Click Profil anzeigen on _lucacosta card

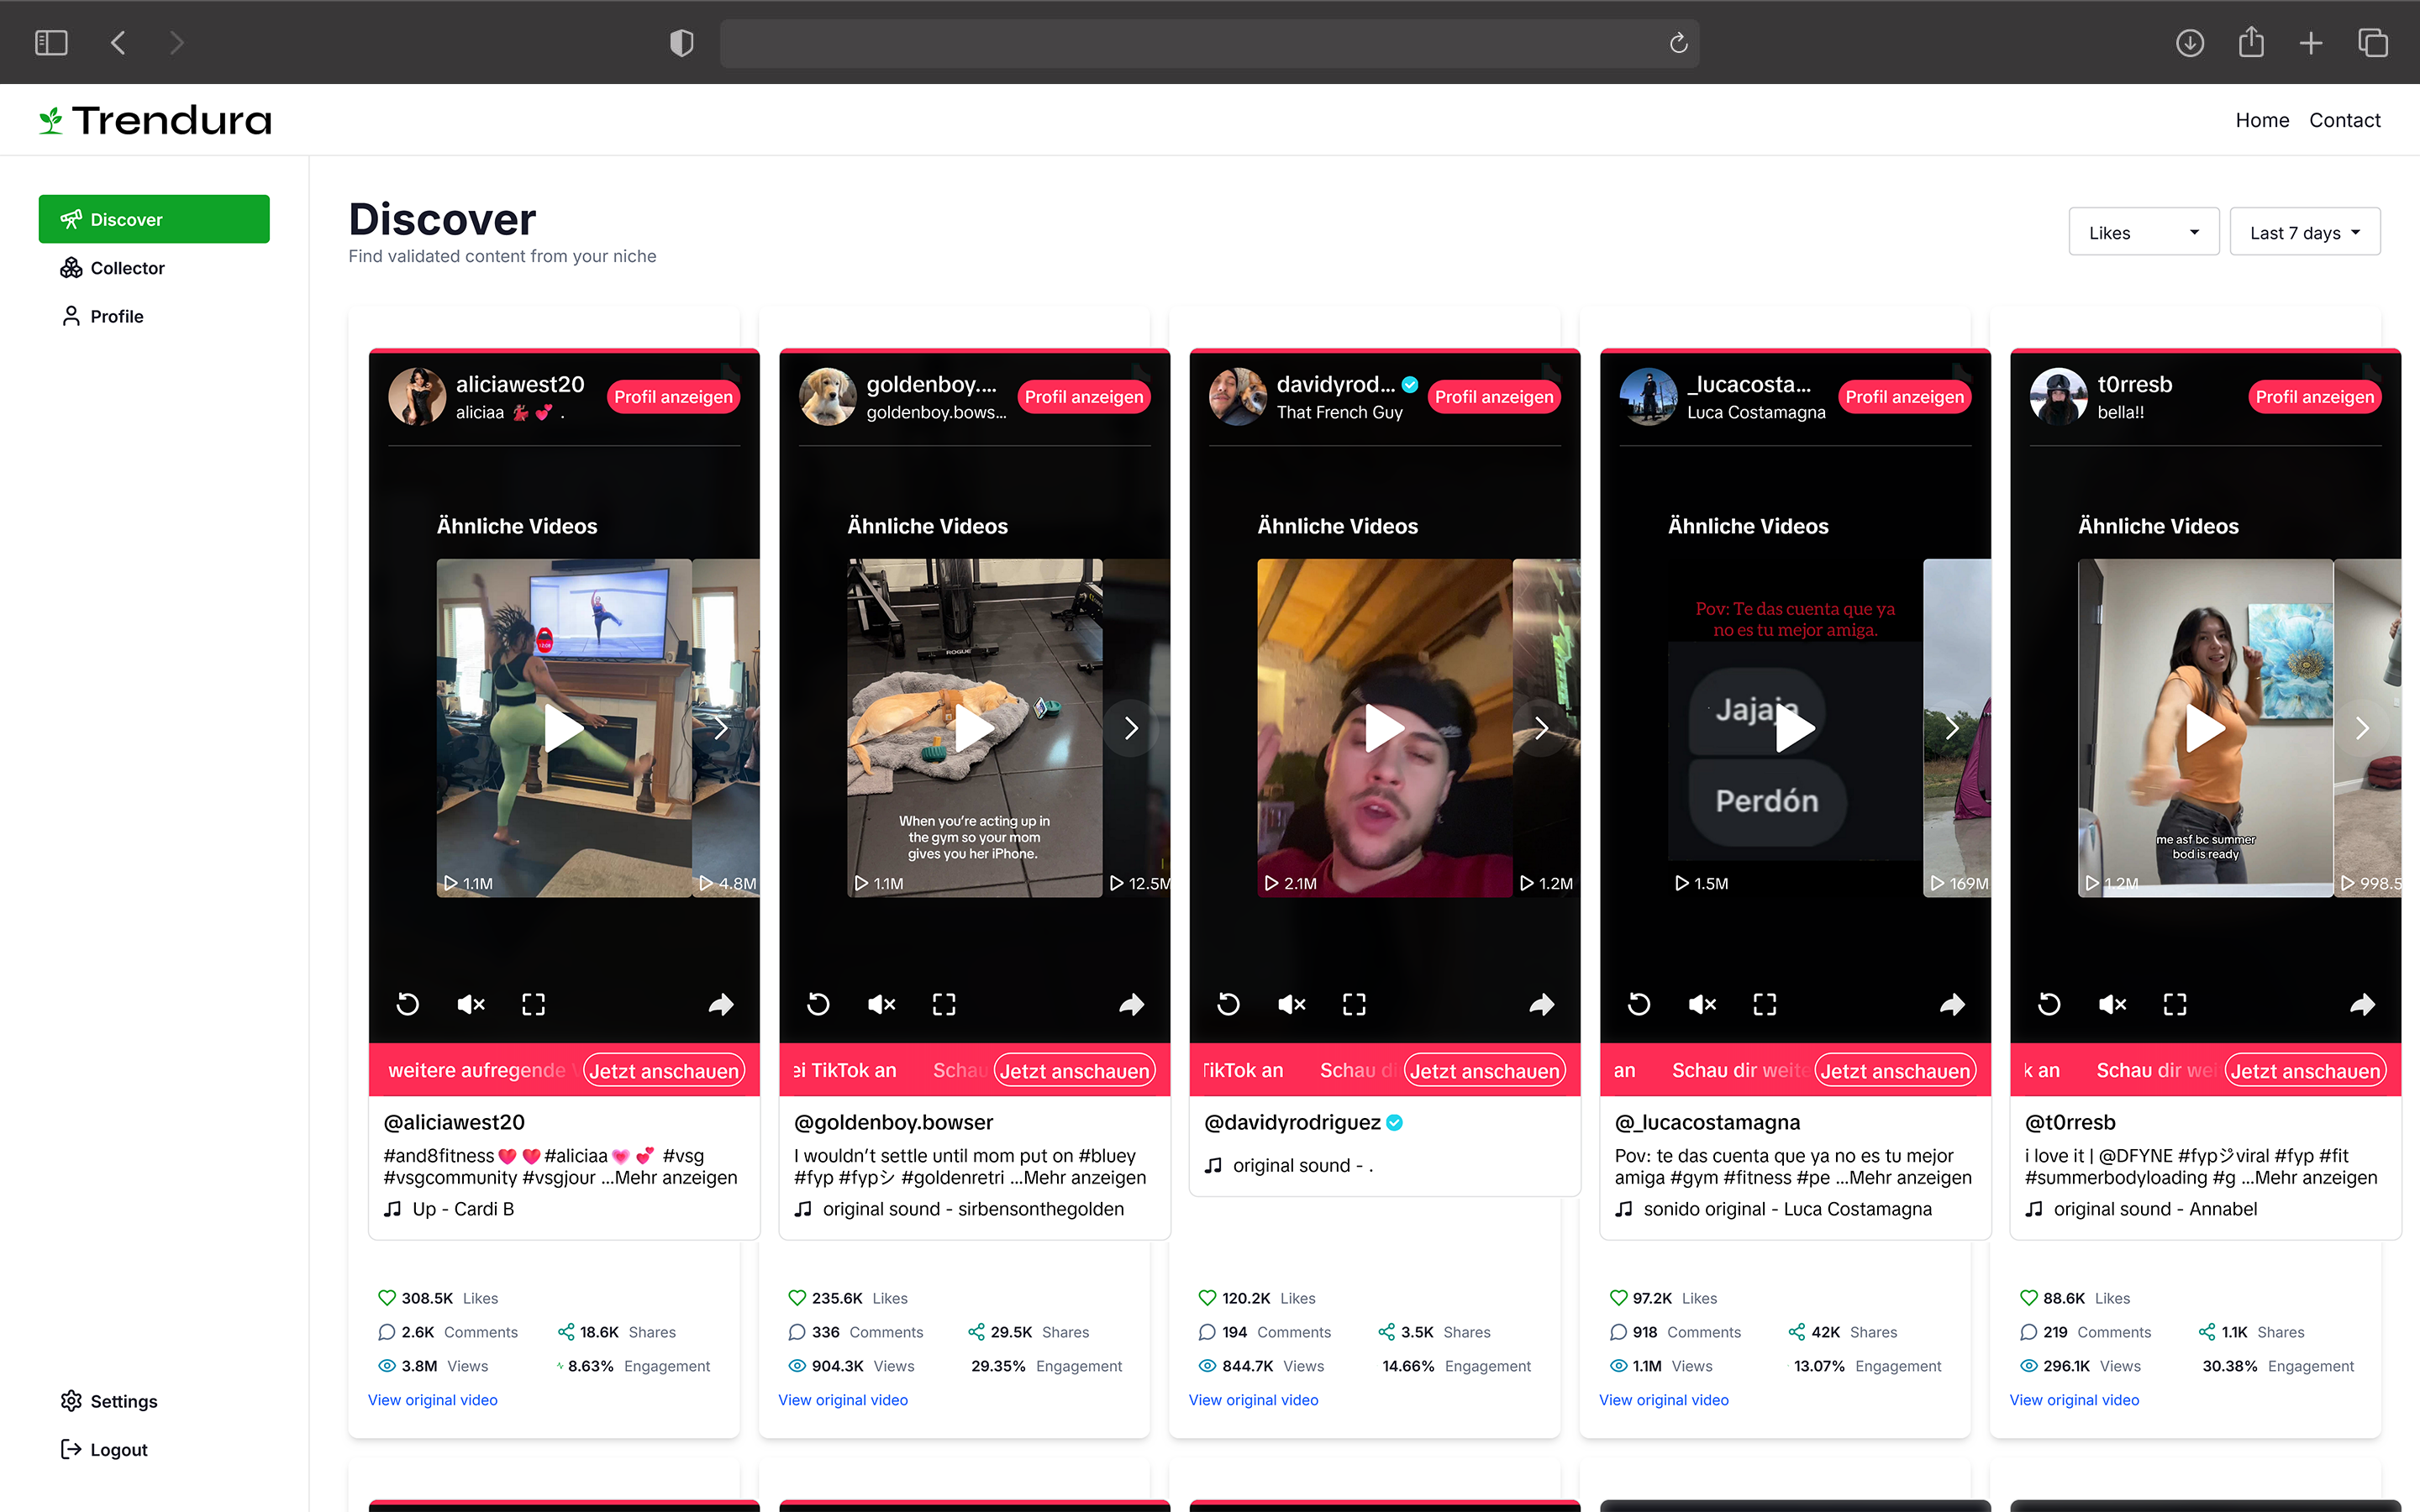pyautogui.click(x=1904, y=397)
